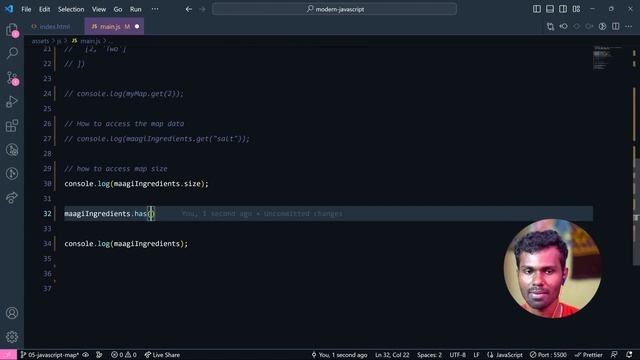This screenshot has height=360, width=640.
Task: Open the File menu
Action: pyautogui.click(x=26, y=9)
